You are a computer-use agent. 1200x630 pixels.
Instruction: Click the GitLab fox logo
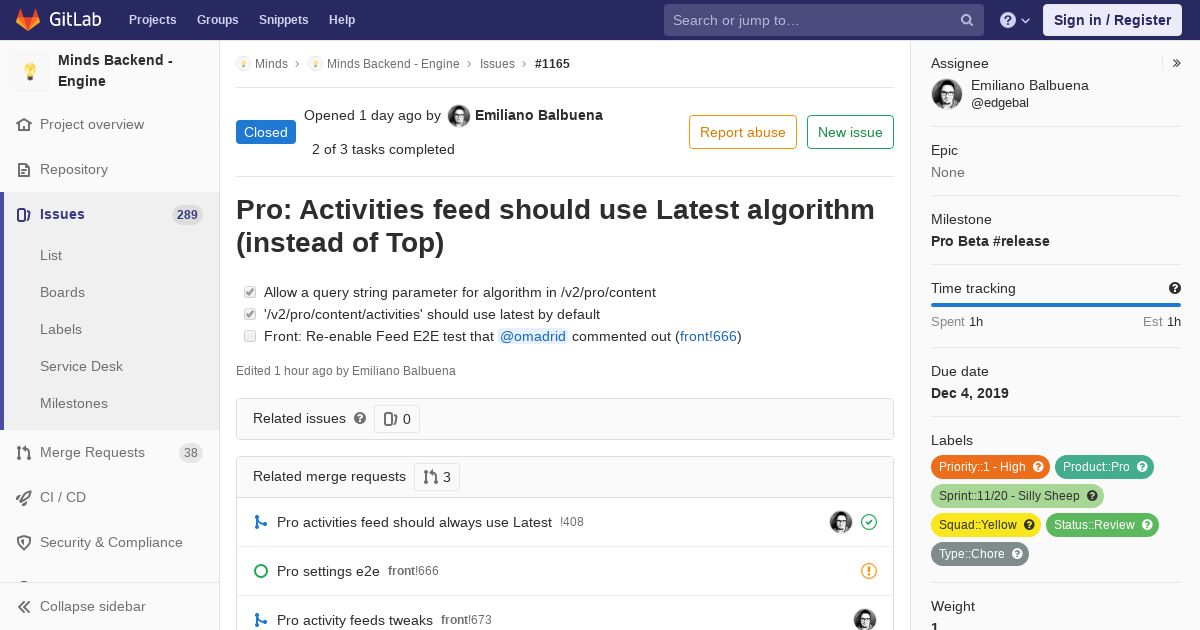28,20
